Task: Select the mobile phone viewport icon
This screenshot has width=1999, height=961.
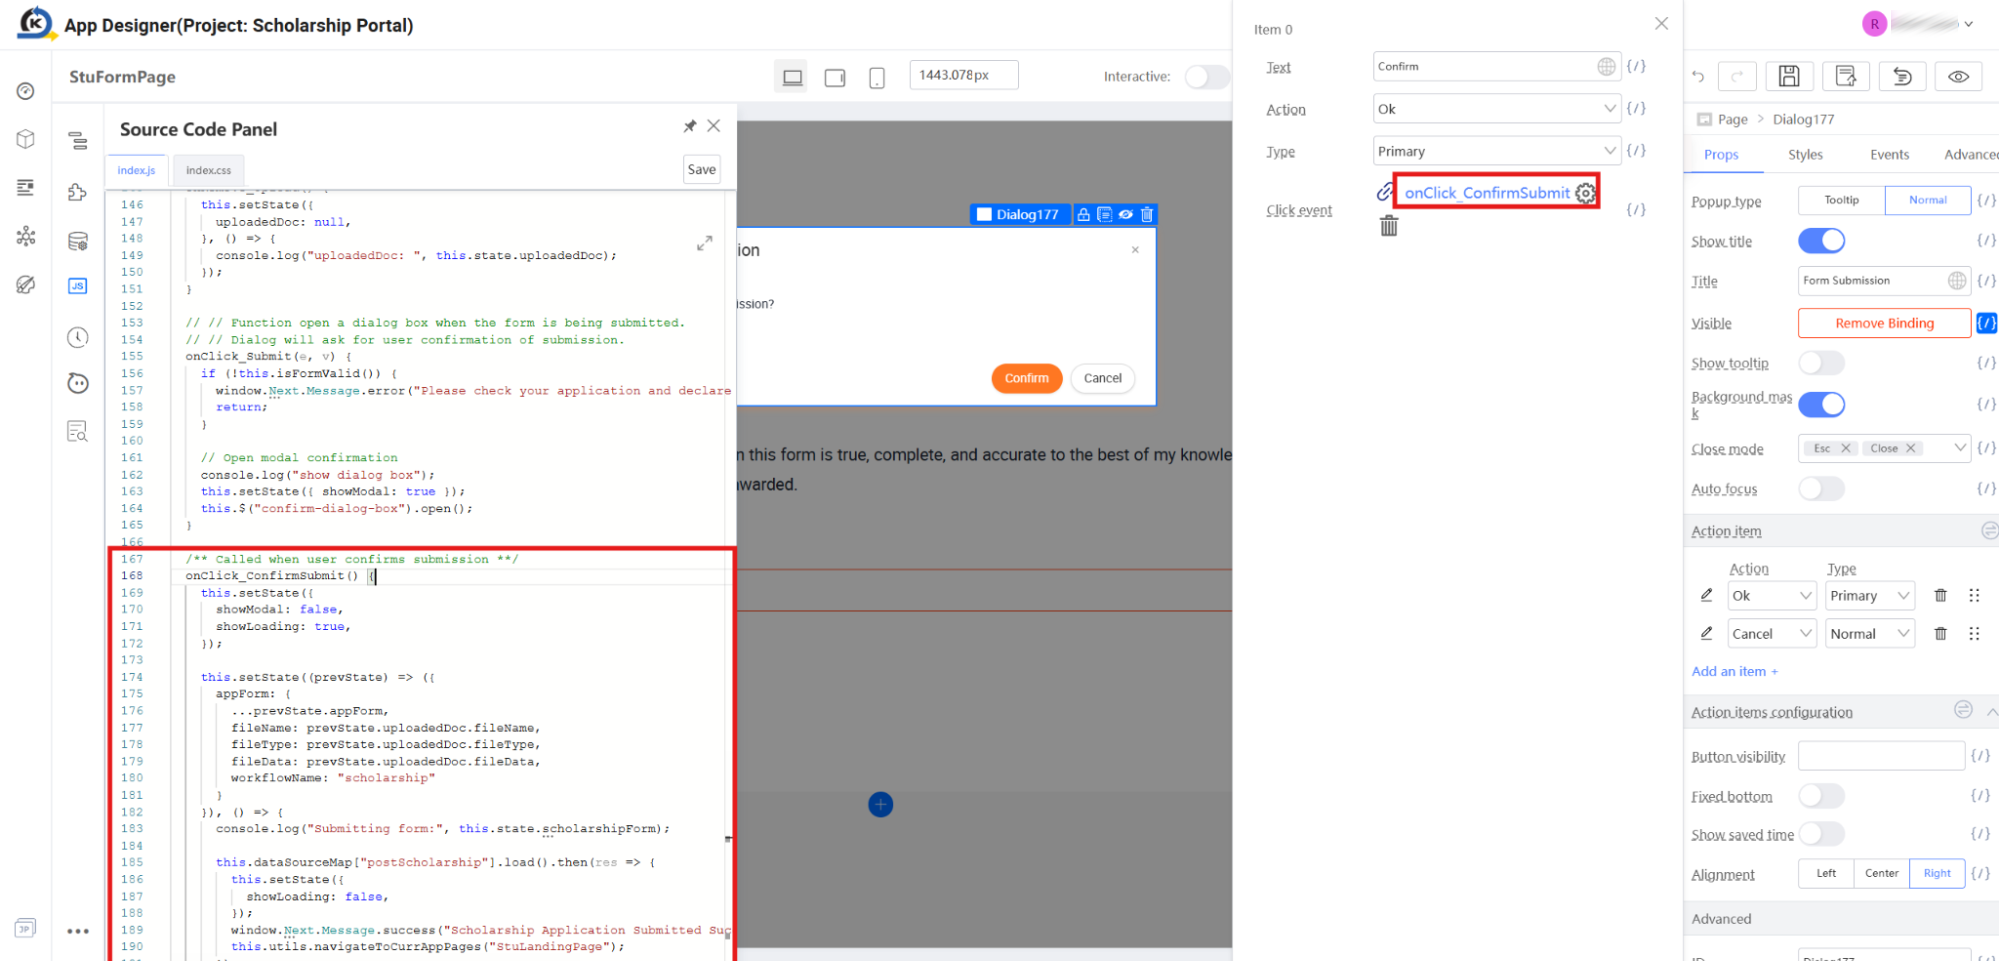Action: tap(877, 77)
